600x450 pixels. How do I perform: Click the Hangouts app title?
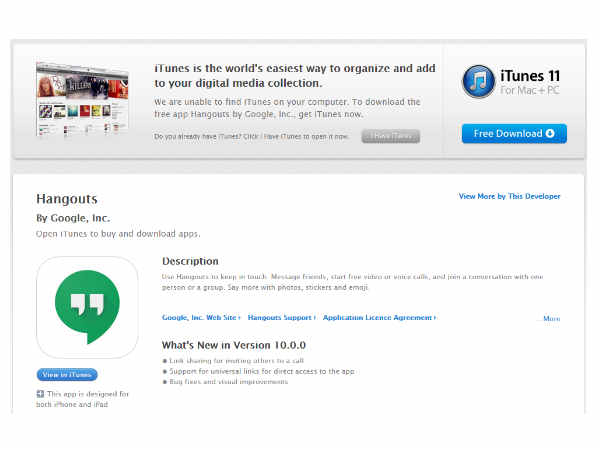pos(67,199)
